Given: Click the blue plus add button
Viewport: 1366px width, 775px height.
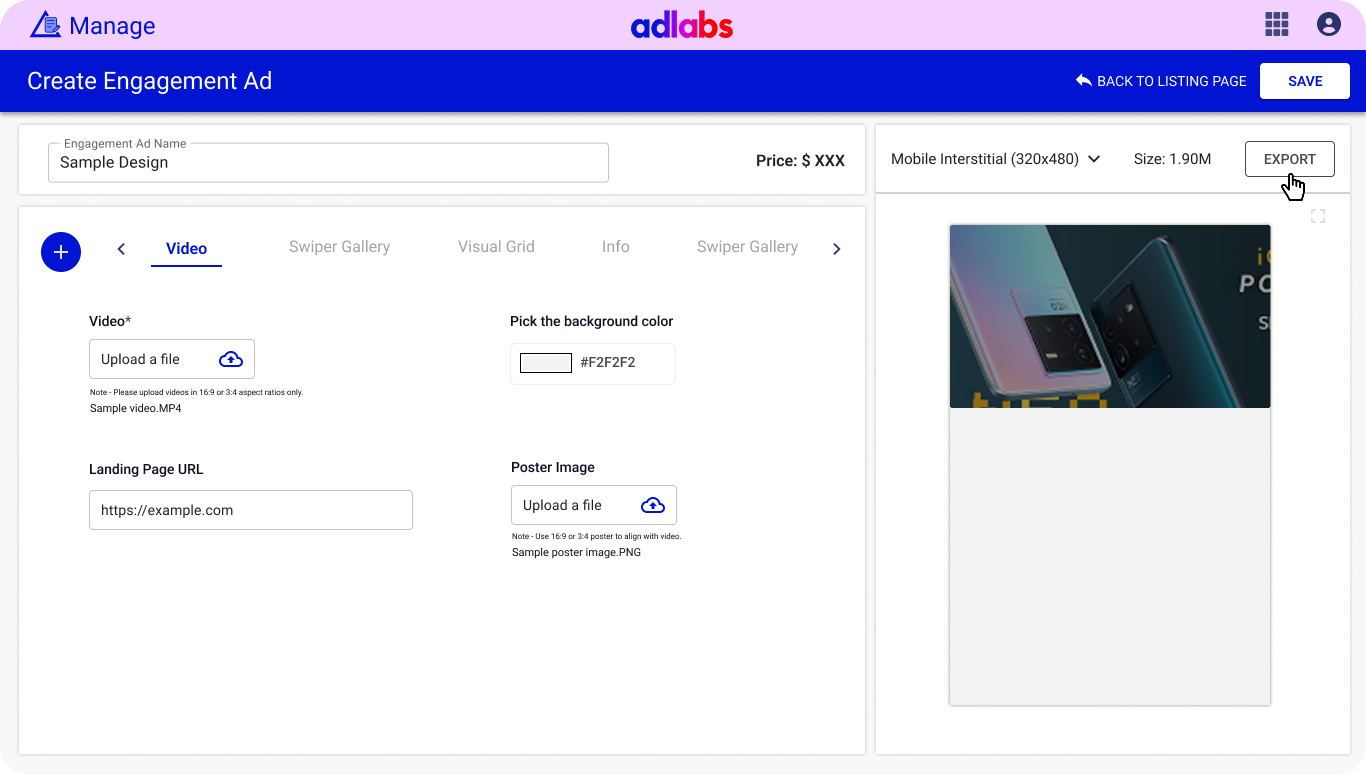Looking at the screenshot, I should click(60, 251).
